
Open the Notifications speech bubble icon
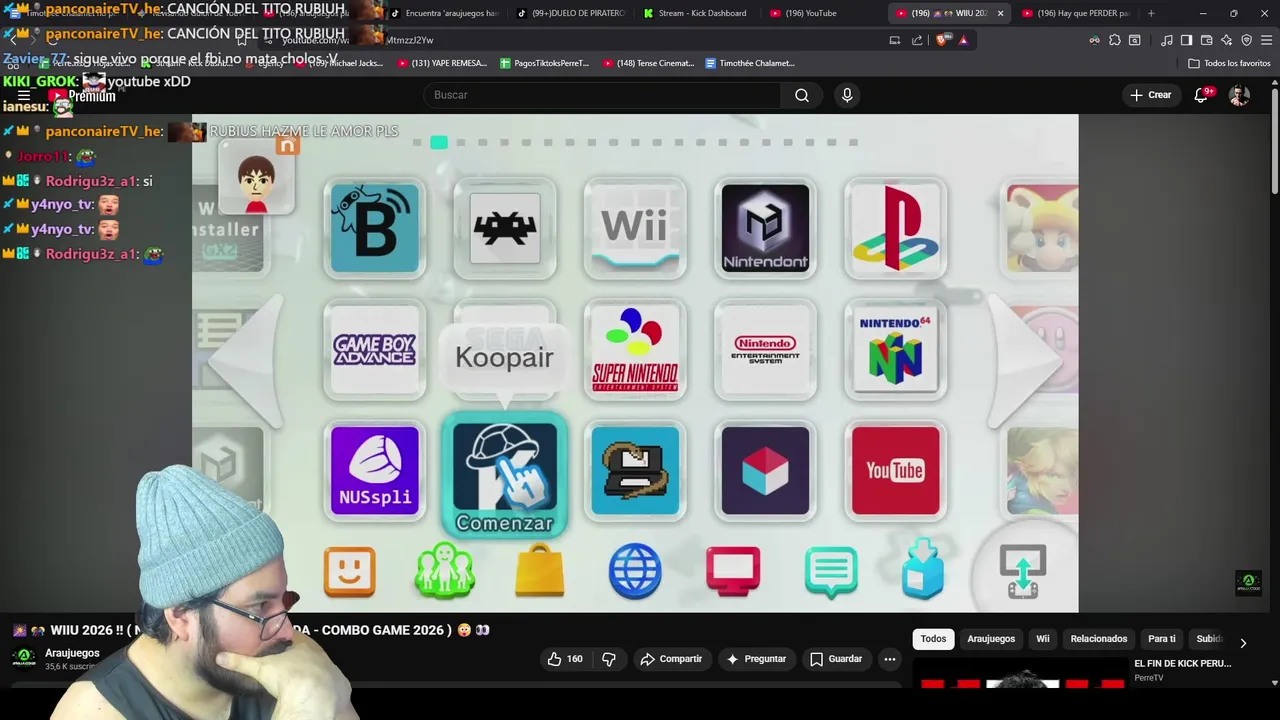pos(831,572)
